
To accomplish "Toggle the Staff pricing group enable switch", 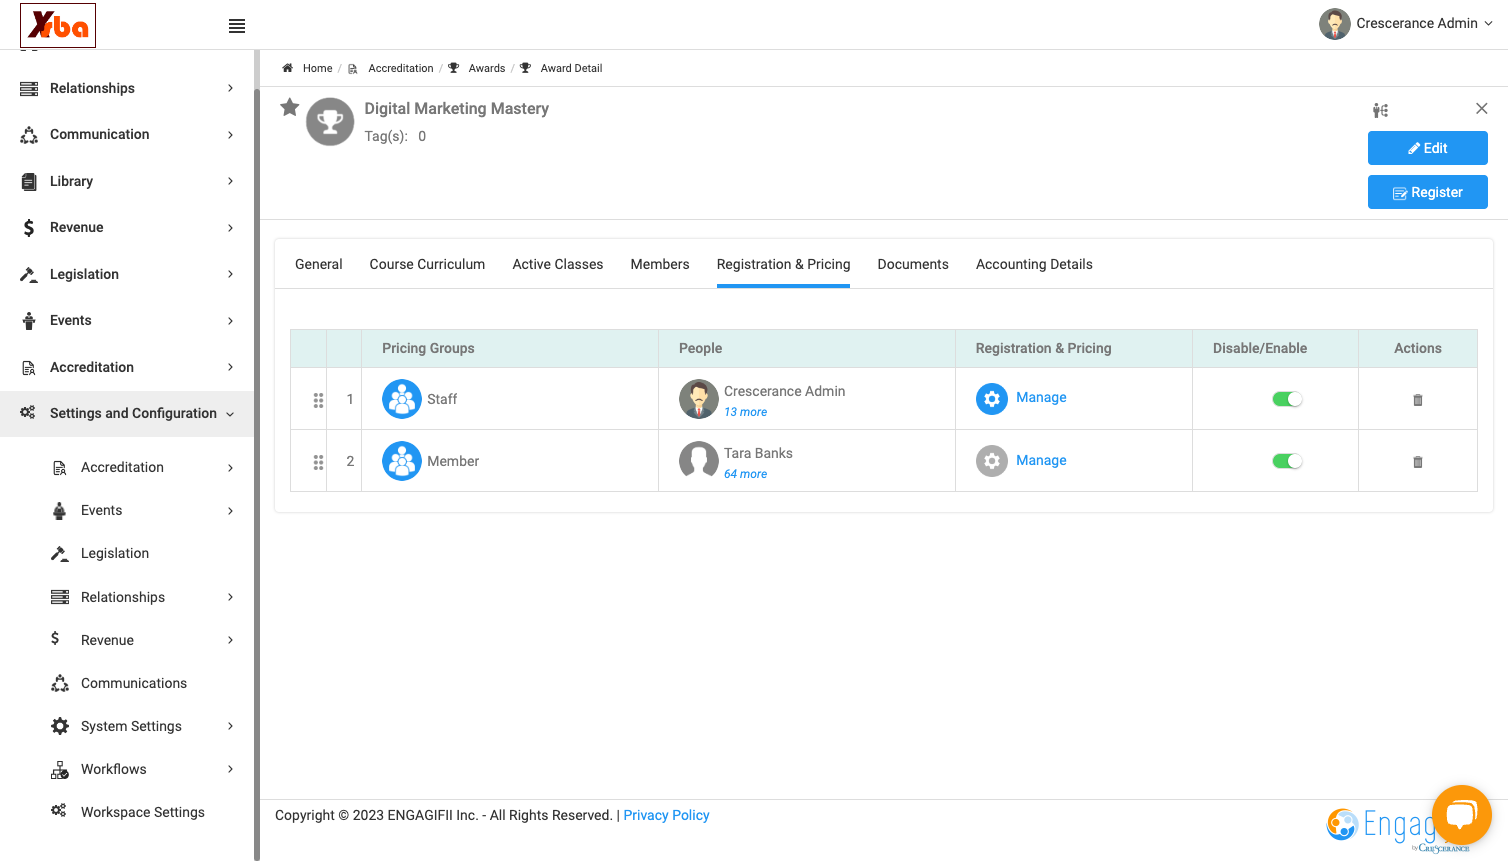I will click(1287, 399).
